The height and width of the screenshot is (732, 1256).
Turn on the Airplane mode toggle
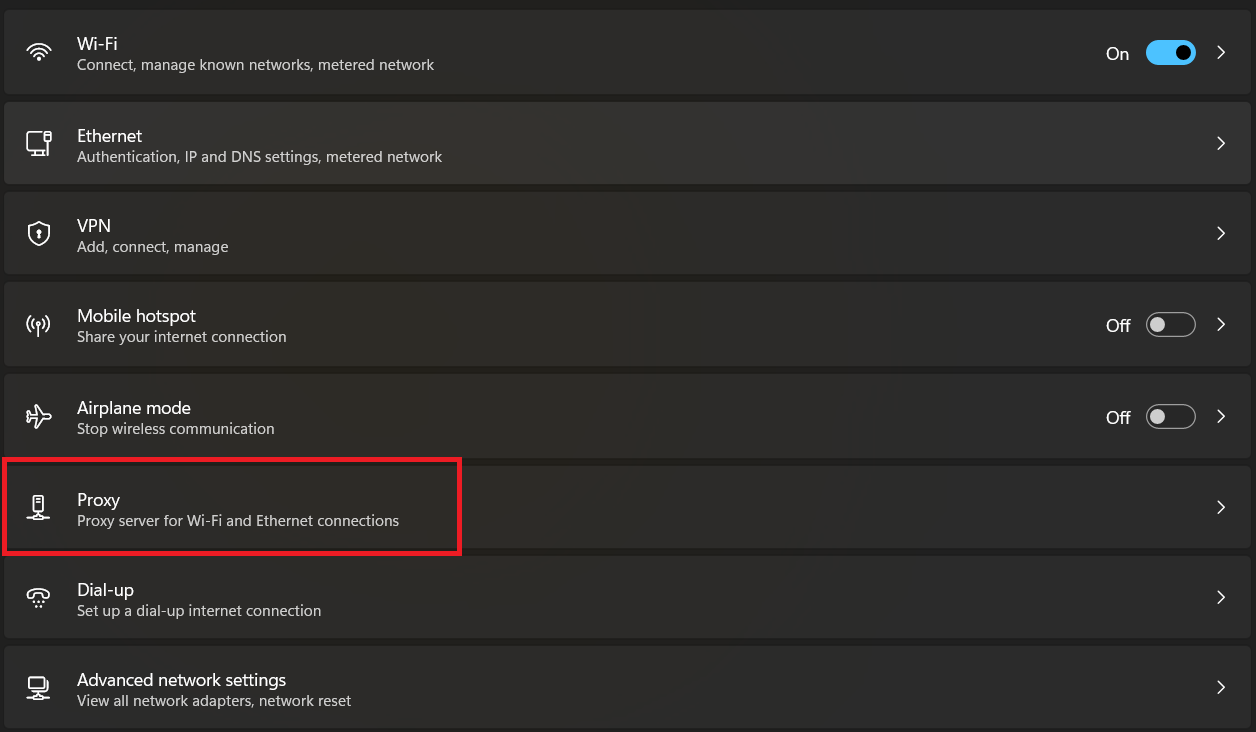(x=1170, y=417)
